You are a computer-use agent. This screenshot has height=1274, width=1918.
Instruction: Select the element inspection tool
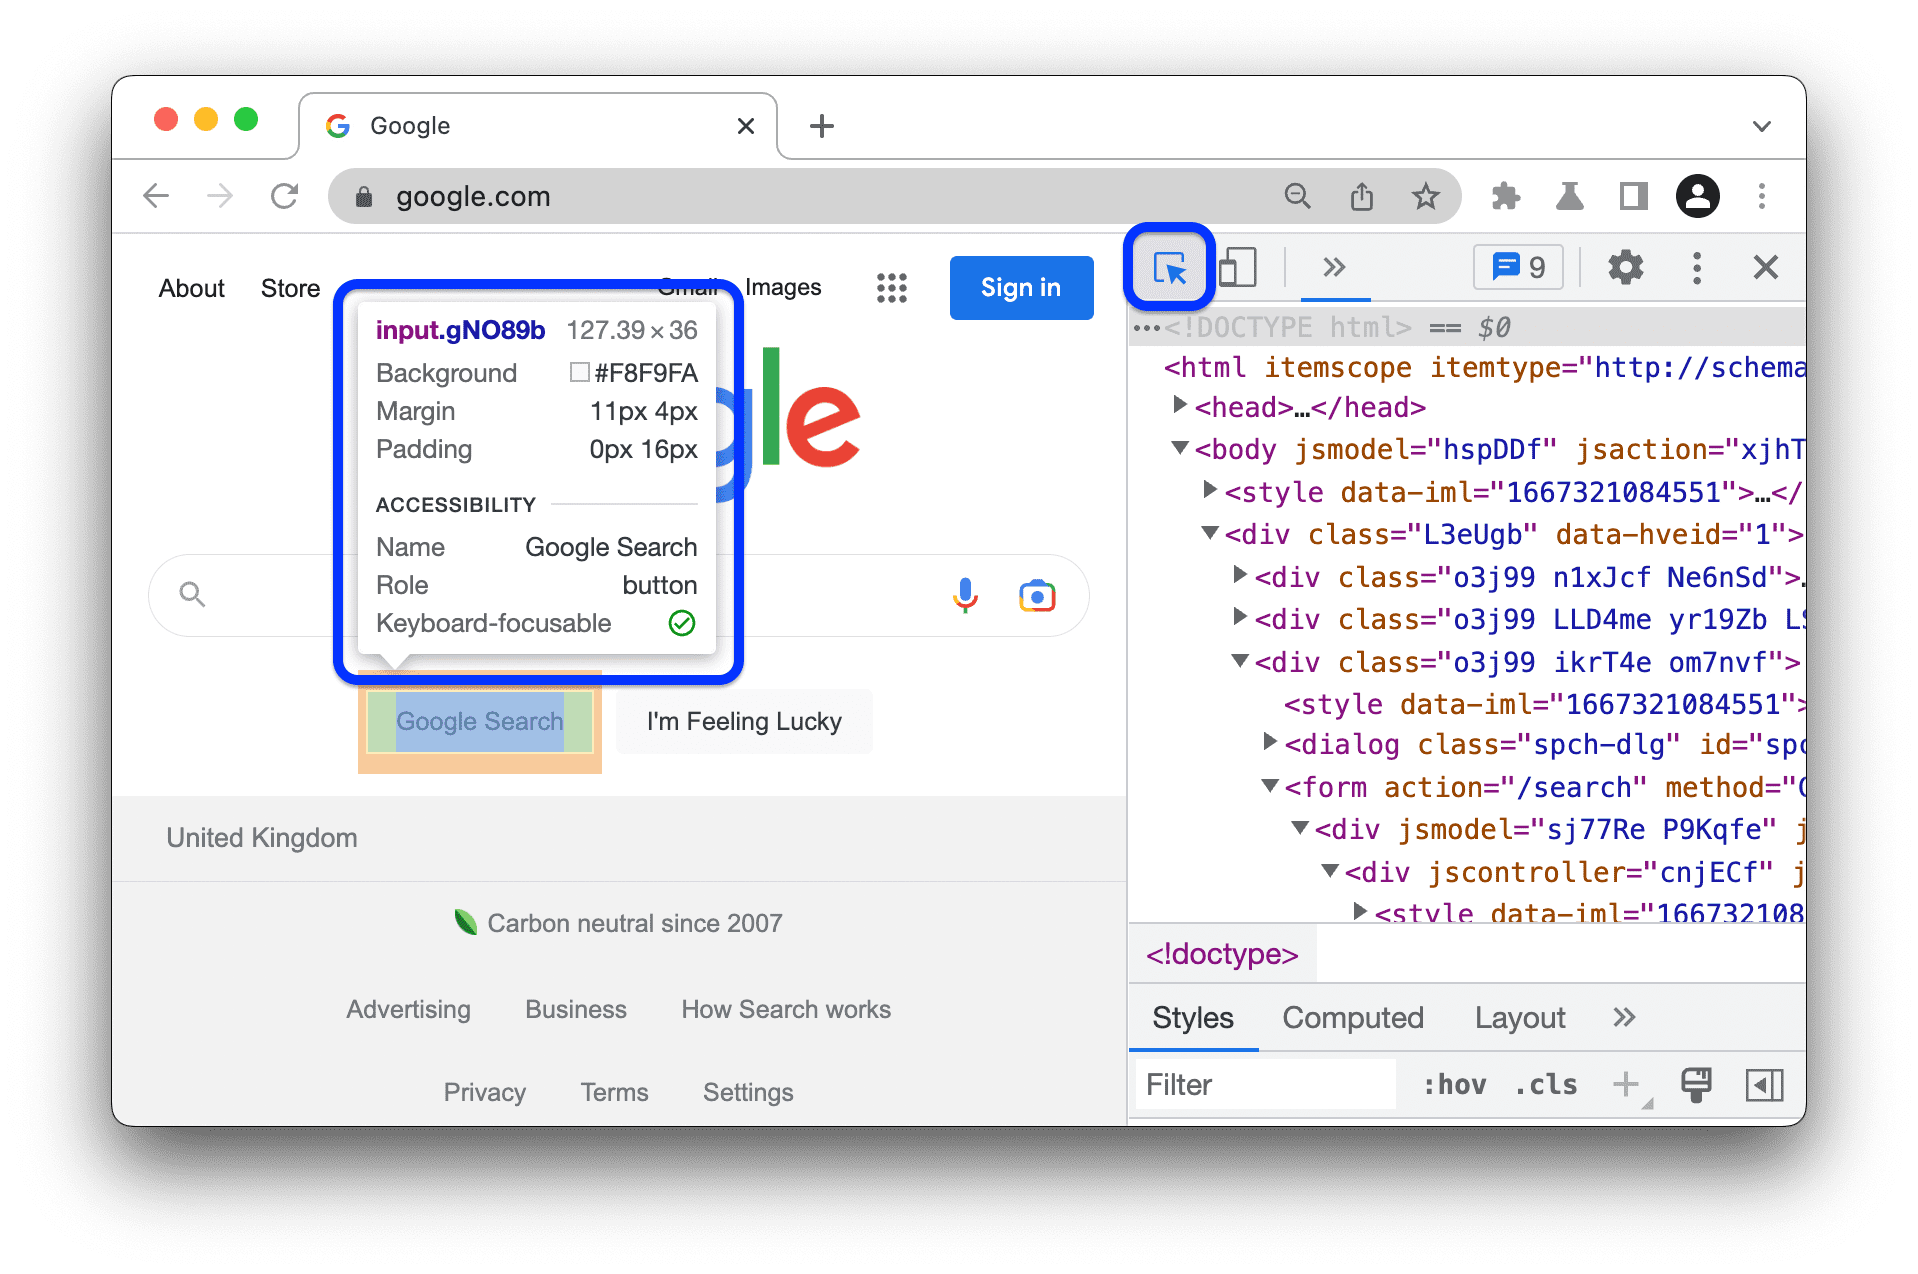pyautogui.click(x=1168, y=267)
